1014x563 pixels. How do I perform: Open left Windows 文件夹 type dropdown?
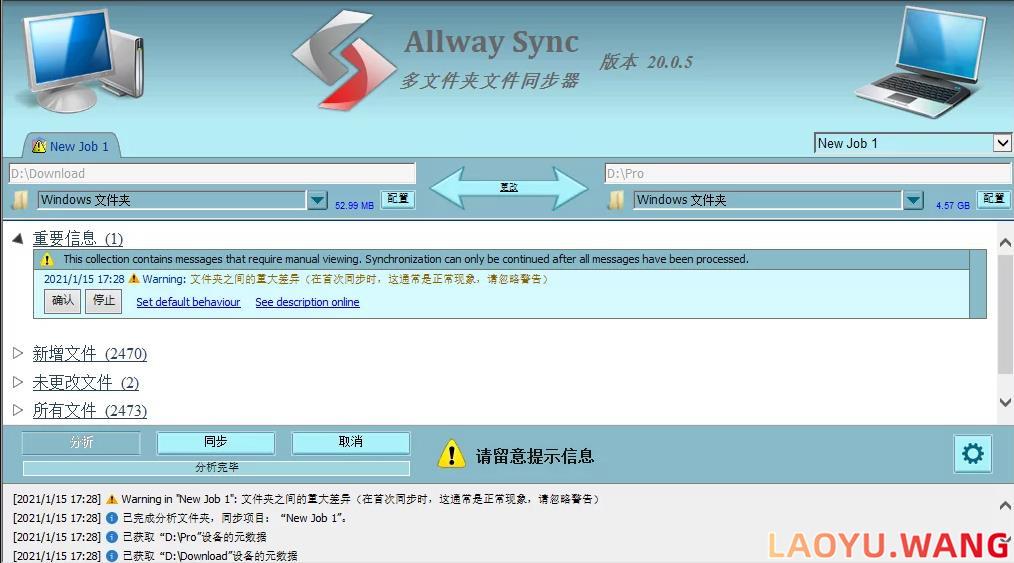(x=317, y=200)
